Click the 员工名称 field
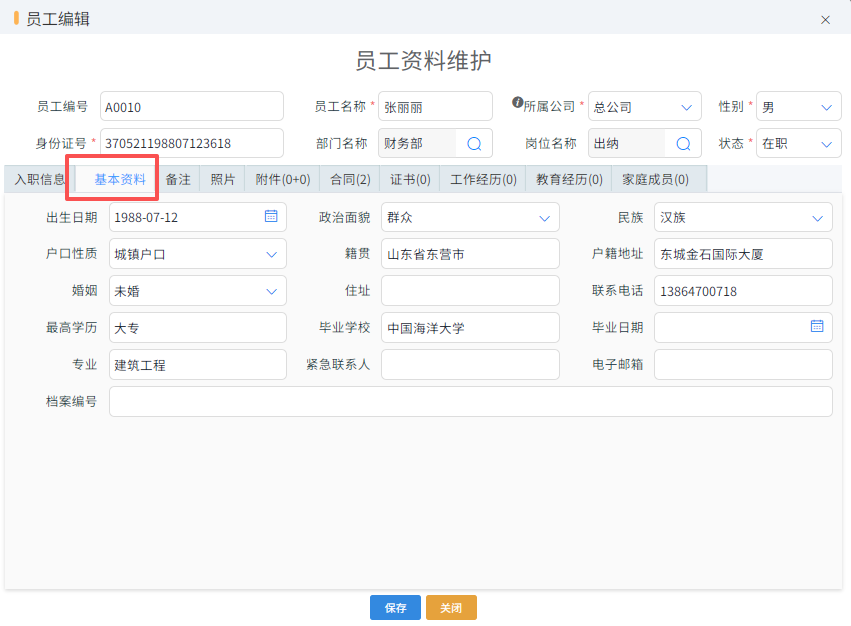851x626 pixels. click(435, 106)
